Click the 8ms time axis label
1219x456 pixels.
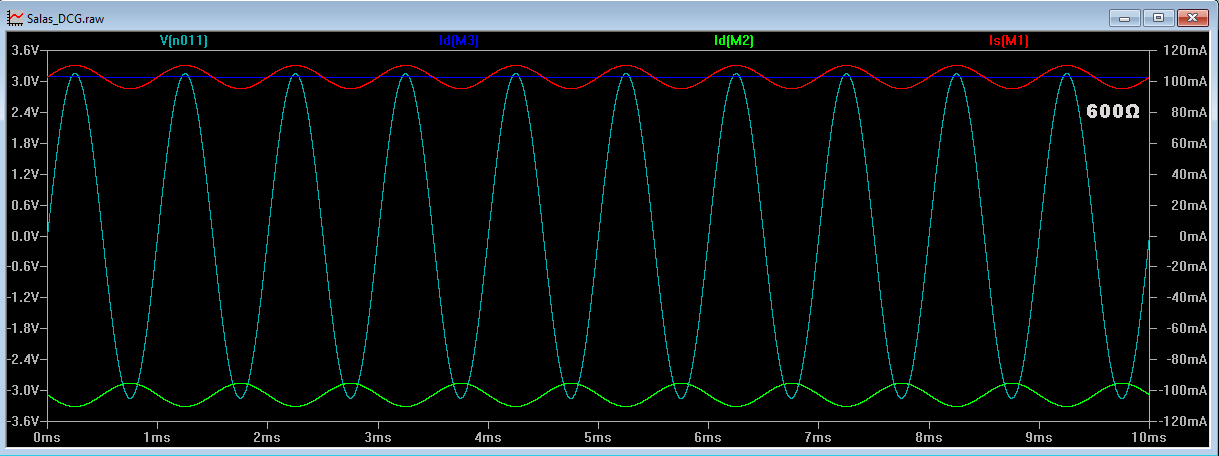928,438
